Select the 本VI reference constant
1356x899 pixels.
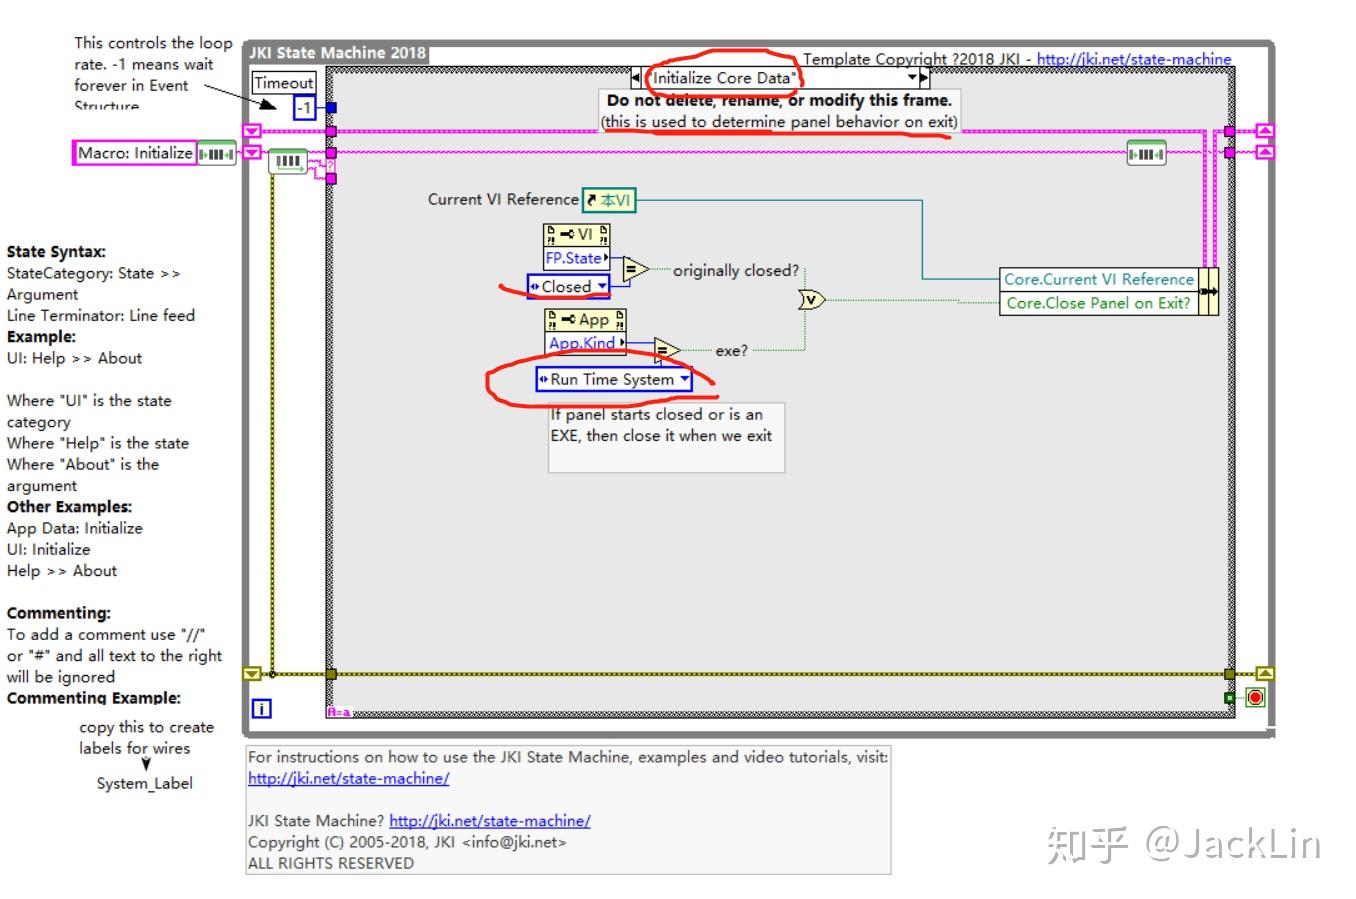pyautogui.click(x=609, y=200)
